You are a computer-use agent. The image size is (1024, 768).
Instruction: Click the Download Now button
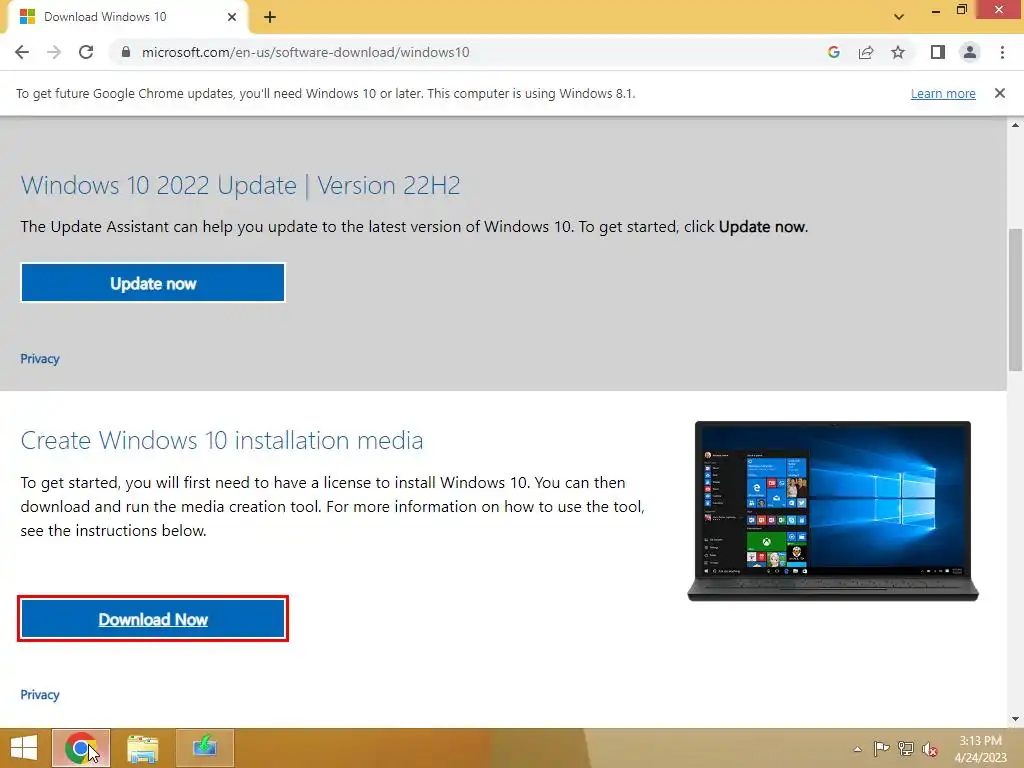pyautogui.click(x=153, y=618)
